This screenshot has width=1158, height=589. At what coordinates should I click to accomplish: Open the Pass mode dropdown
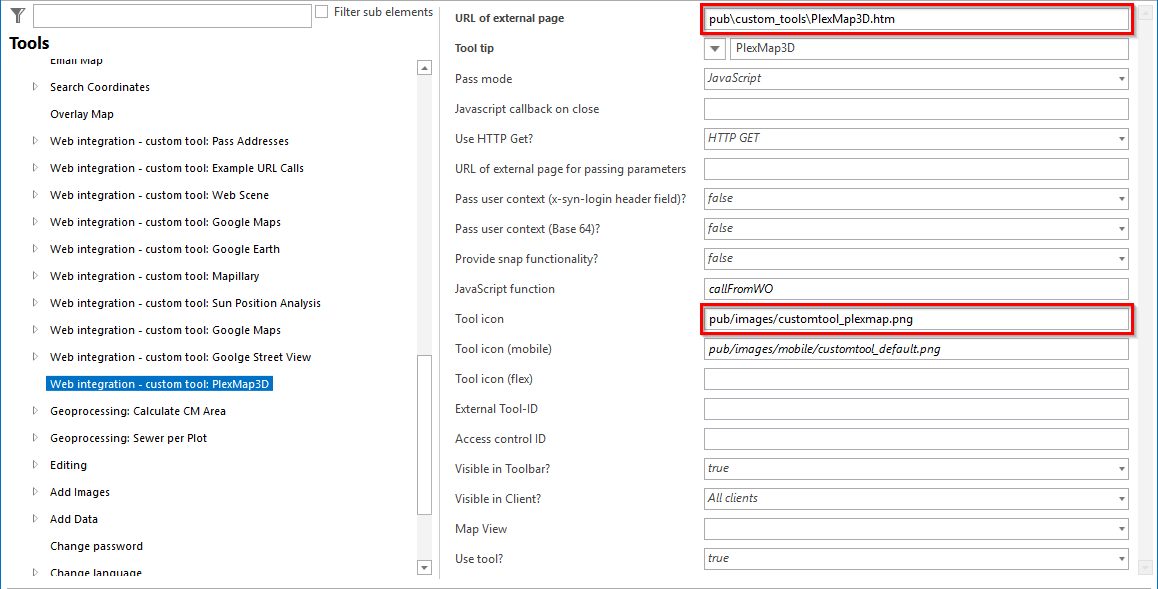(1121, 78)
